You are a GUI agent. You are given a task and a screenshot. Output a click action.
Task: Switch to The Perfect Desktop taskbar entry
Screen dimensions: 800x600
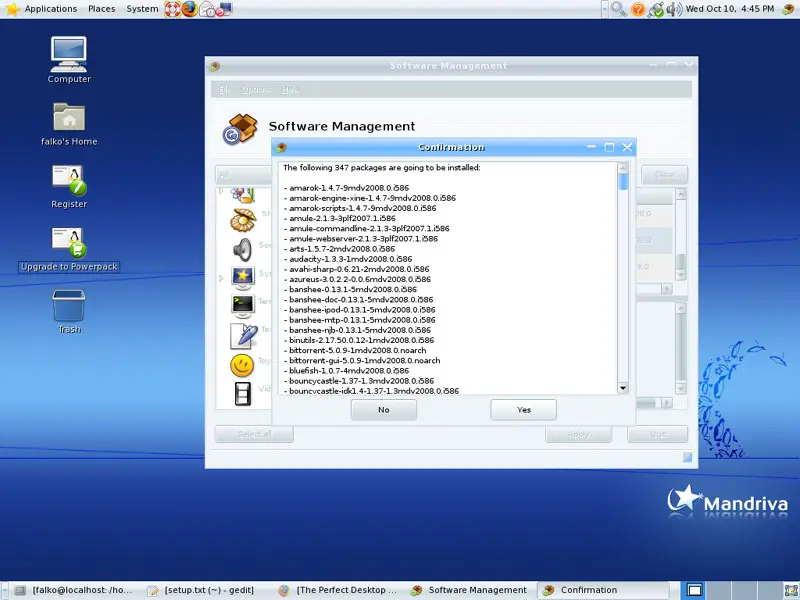(x=338, y=590)
